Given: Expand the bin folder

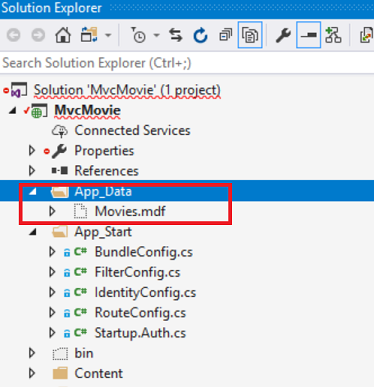Looking at the screenshot, I should pyautogui.click(x=32, y=353).
